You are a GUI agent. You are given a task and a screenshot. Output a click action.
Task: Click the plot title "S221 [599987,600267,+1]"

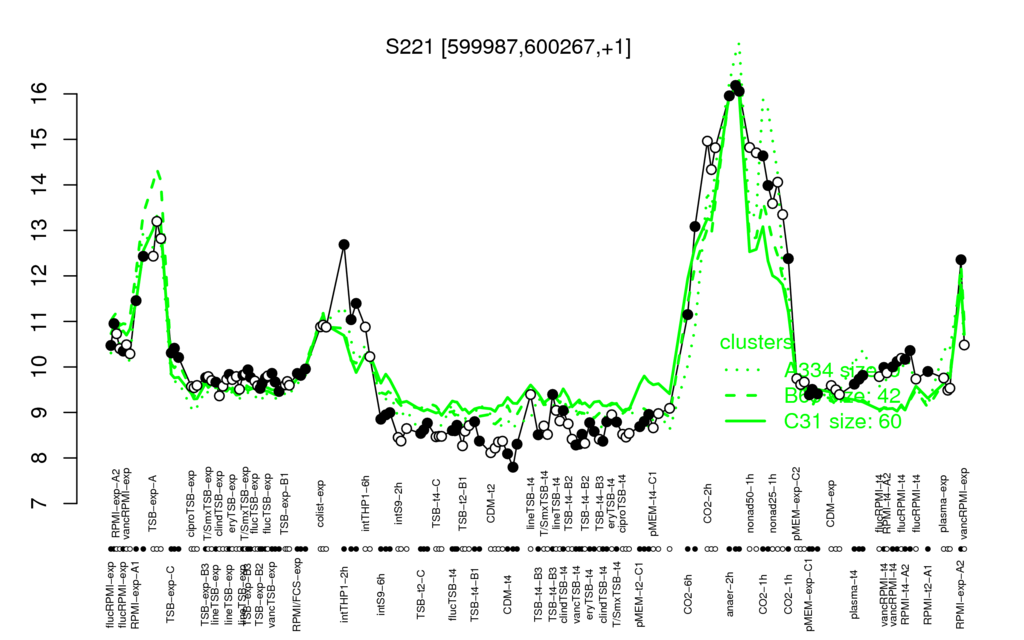click(x=508, y=47)
